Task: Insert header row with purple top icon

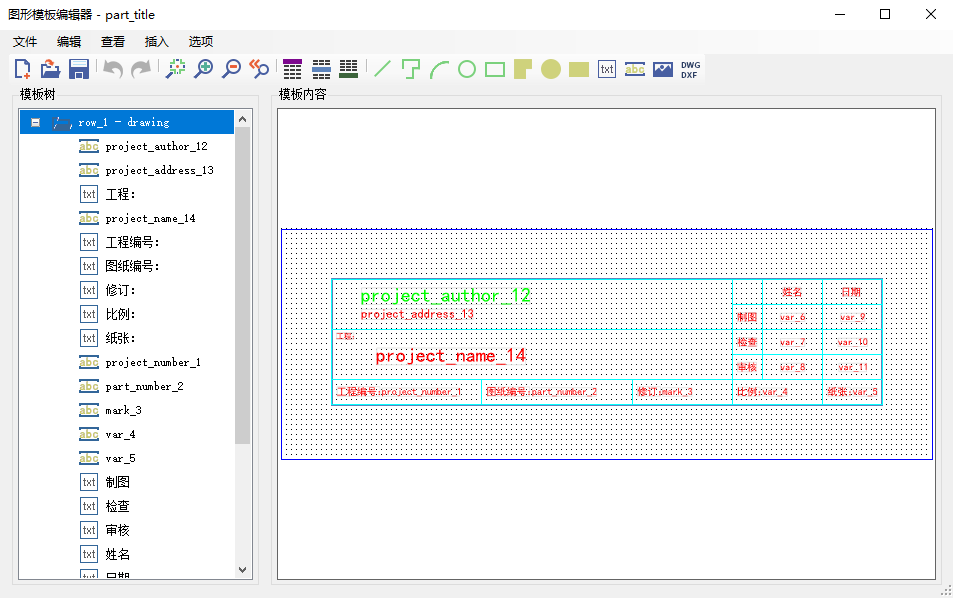Action: tap(292, 69)
